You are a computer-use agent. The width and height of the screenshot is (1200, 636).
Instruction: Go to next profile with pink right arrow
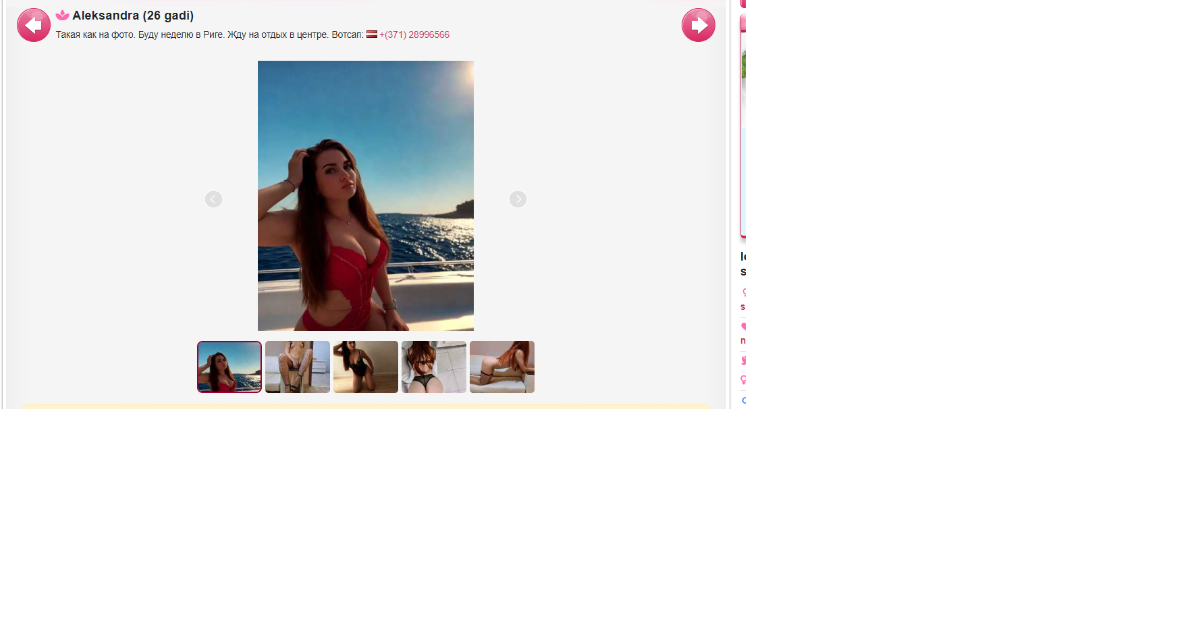pos(699,25)
